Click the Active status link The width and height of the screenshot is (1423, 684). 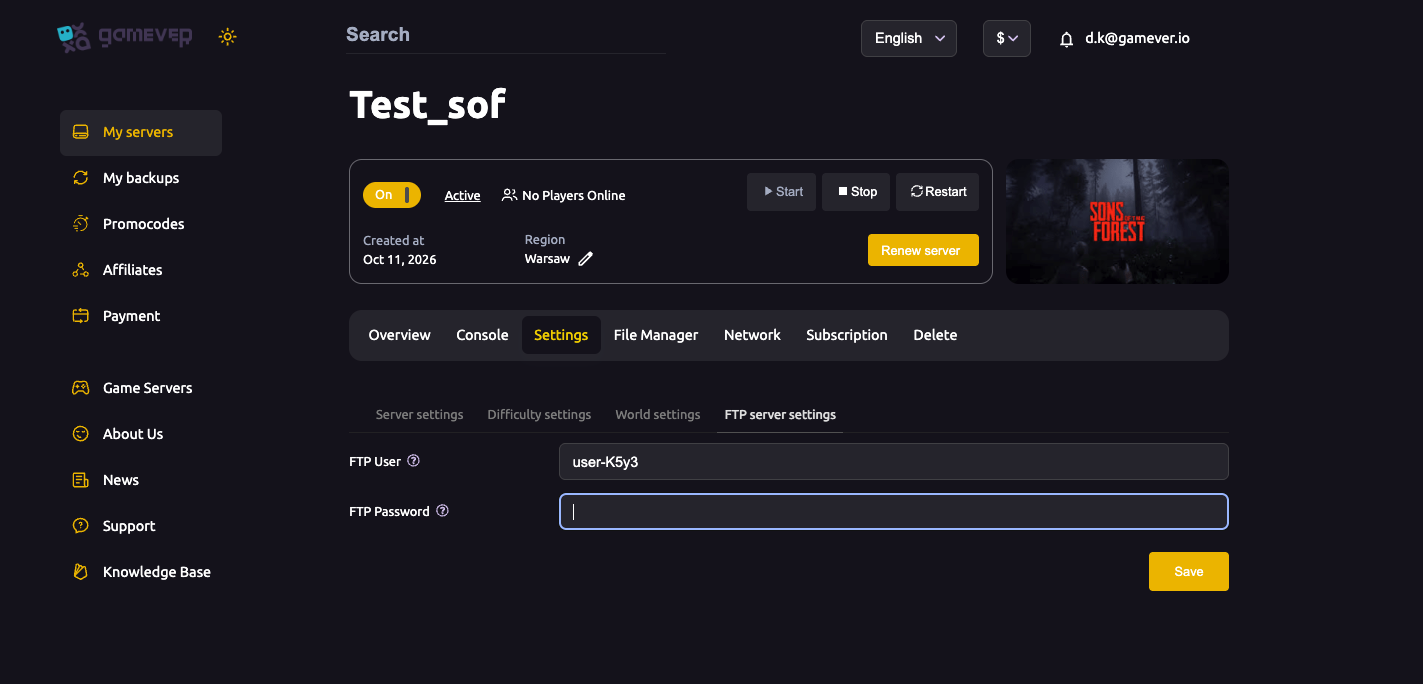point(462,196)
